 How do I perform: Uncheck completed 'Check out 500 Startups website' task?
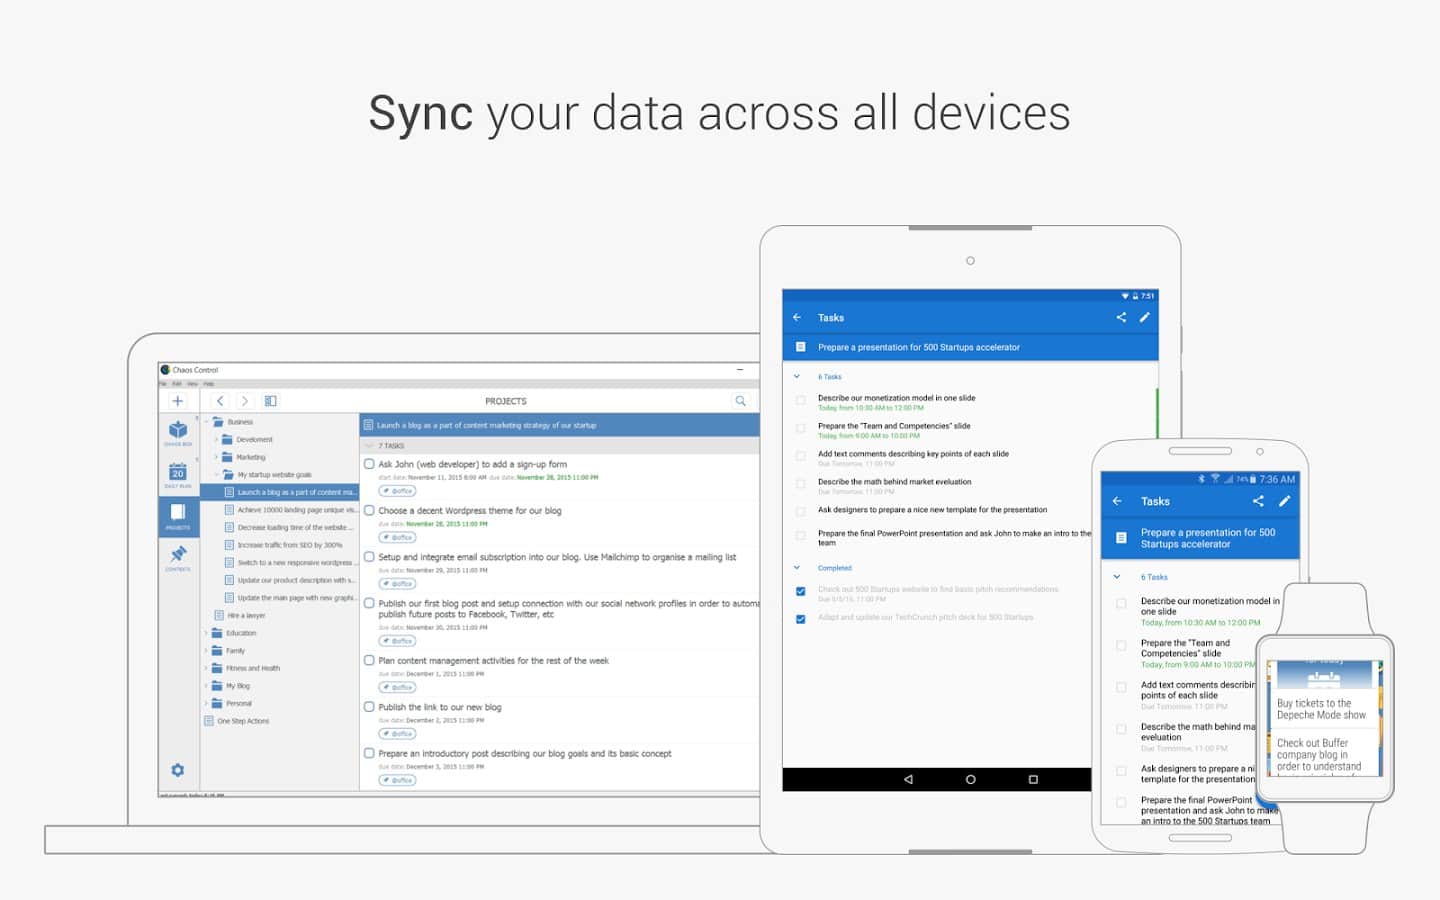pyautogui.click(x=800, y=591)
